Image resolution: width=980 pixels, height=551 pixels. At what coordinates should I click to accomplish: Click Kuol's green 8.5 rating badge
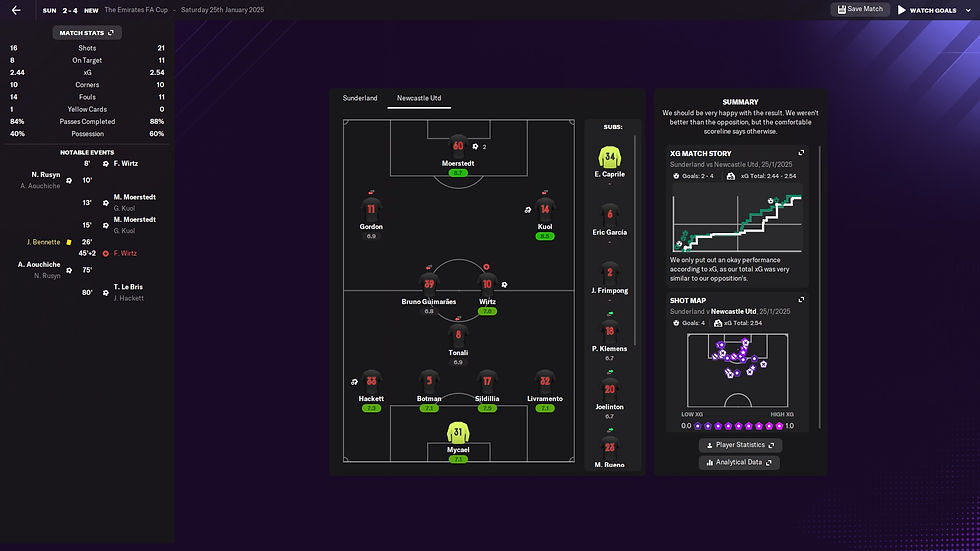coord(545,236)
